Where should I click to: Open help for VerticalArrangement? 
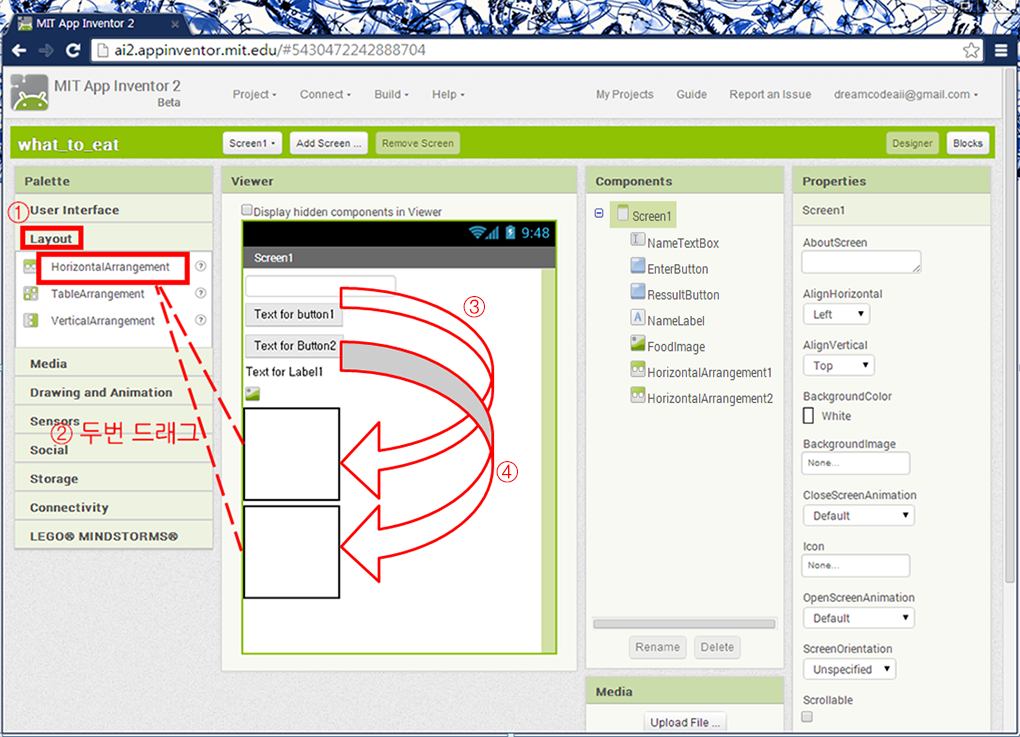(x=201, y=319)
